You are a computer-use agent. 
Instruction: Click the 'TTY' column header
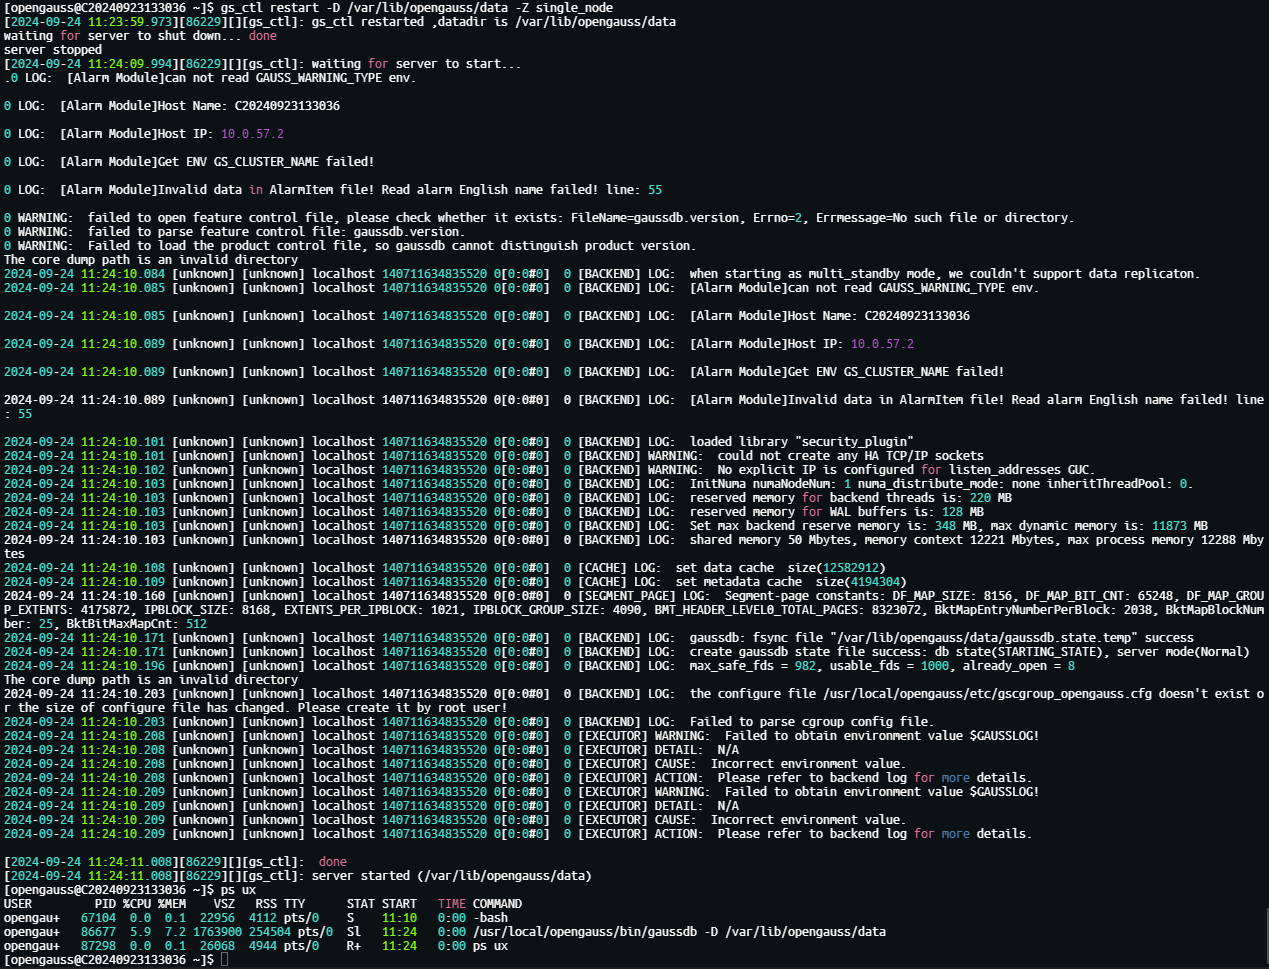coord(294,903)
